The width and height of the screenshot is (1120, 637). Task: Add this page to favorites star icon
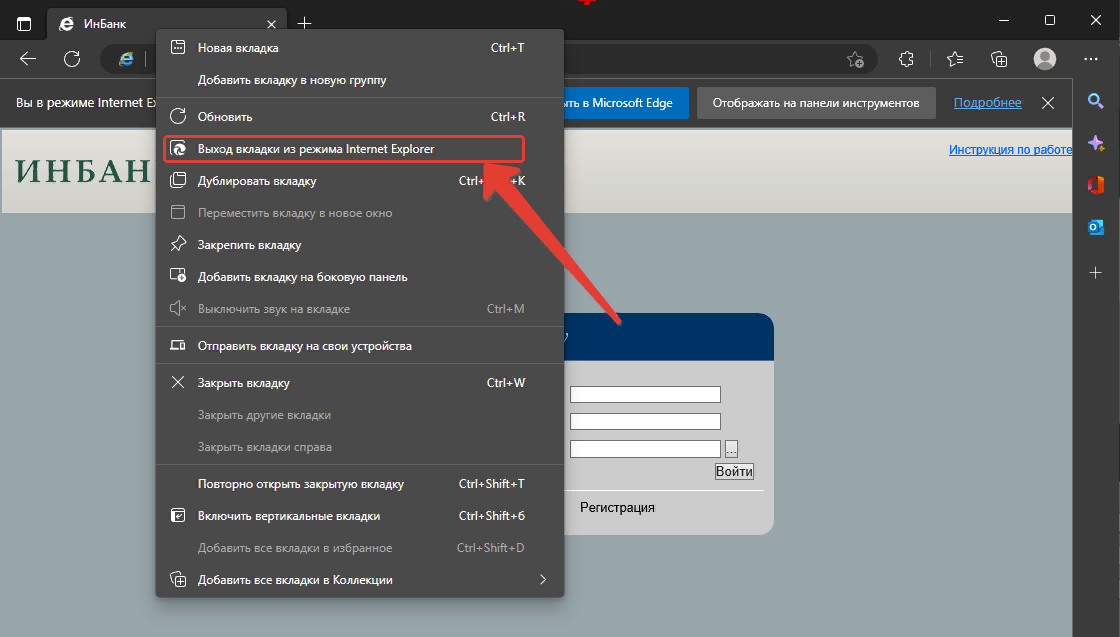point(855,59)
